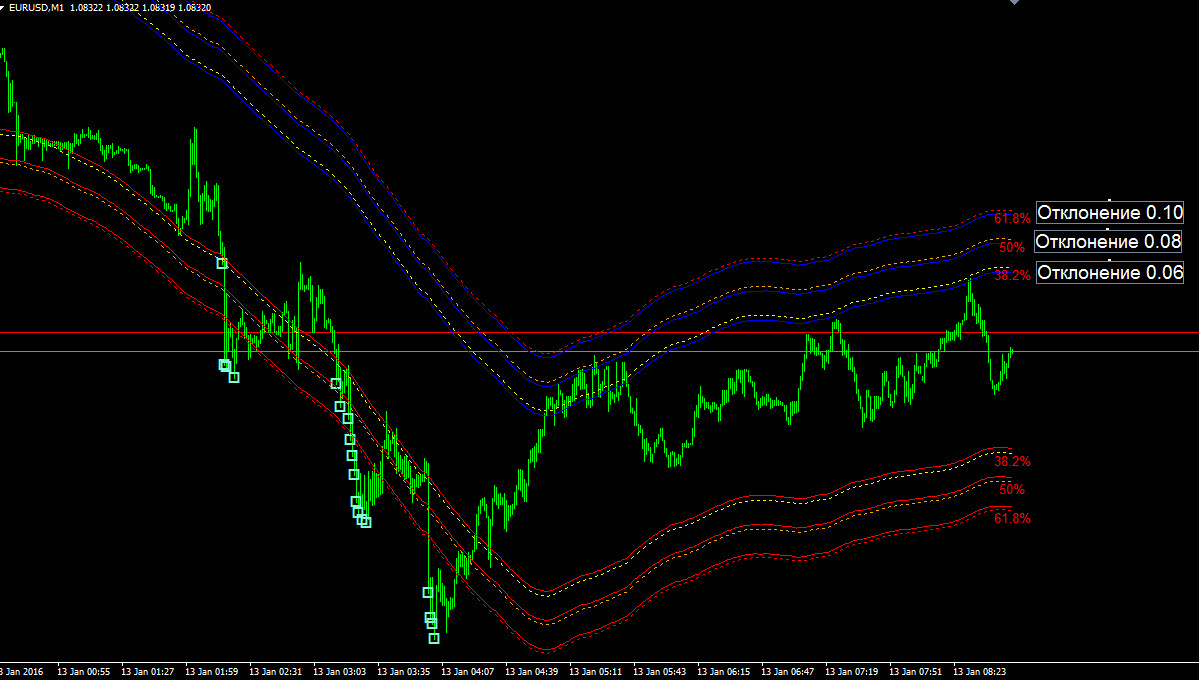
Task: Click the 13 Jan 03:03 time label
Action: 340,672
